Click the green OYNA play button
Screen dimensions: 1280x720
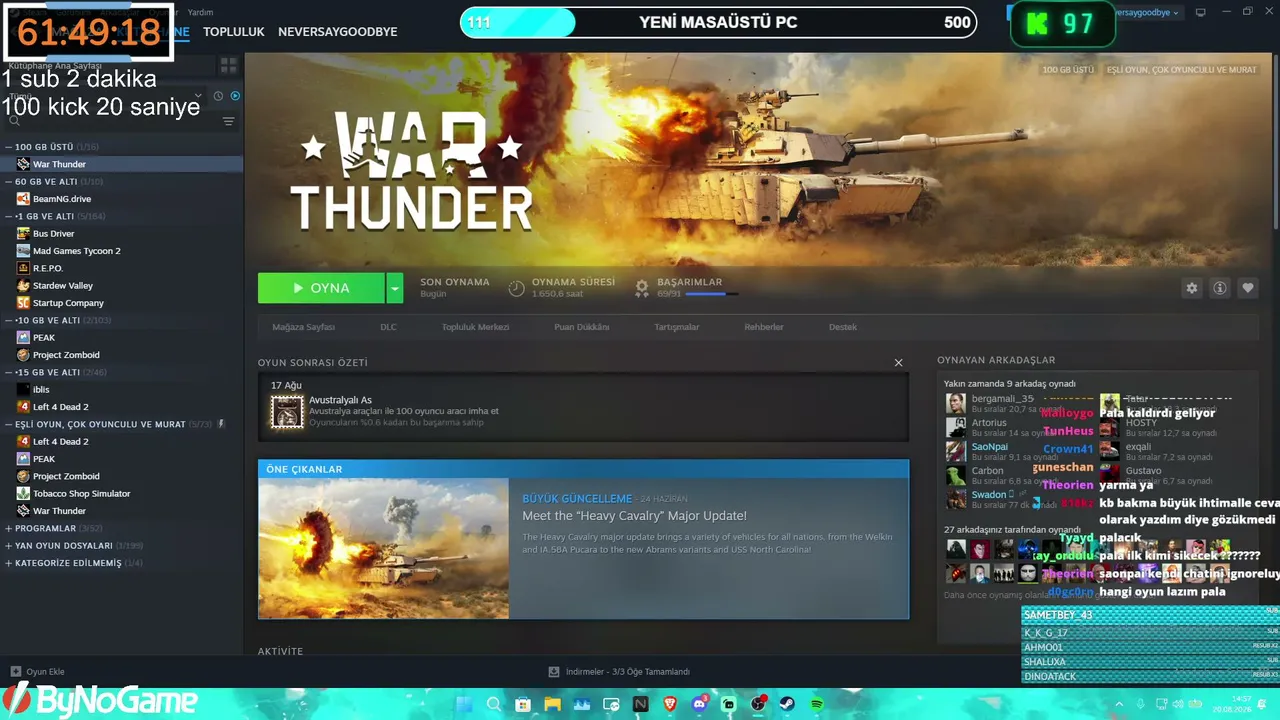tap(321, 288)
